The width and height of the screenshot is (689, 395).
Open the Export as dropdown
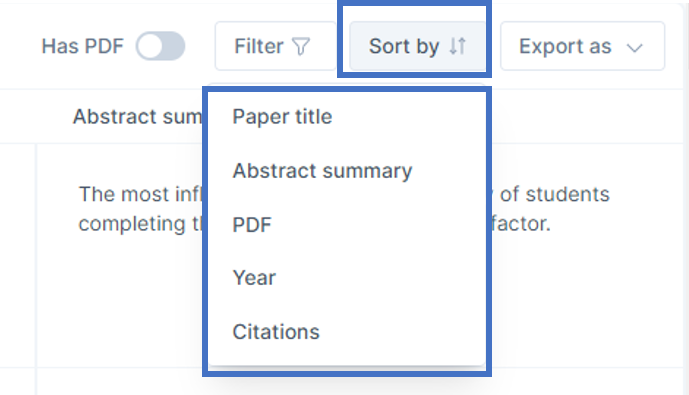582,46
